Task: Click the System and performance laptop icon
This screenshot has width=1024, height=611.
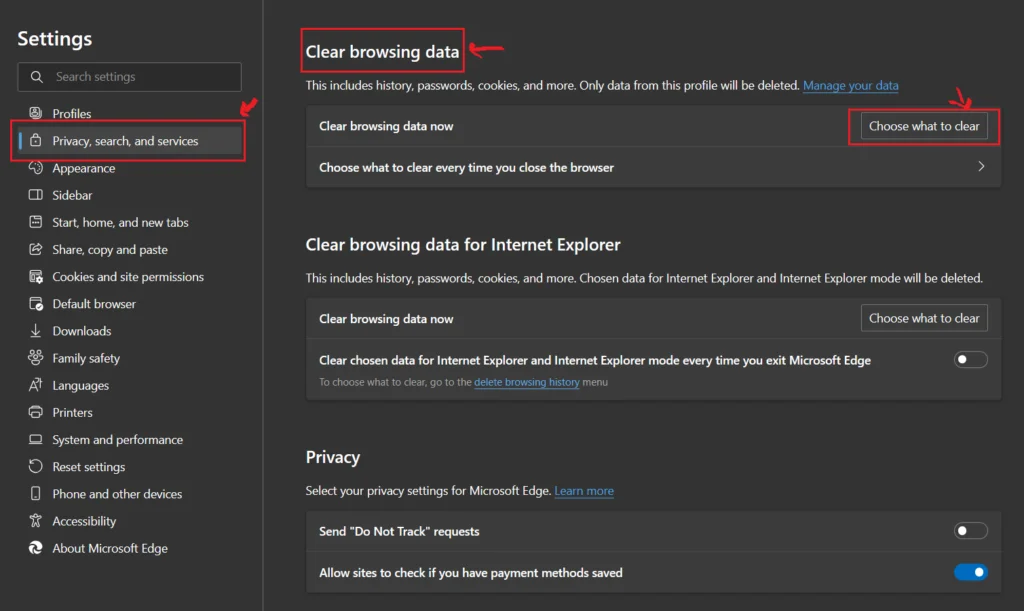Action: click(36, 439)
